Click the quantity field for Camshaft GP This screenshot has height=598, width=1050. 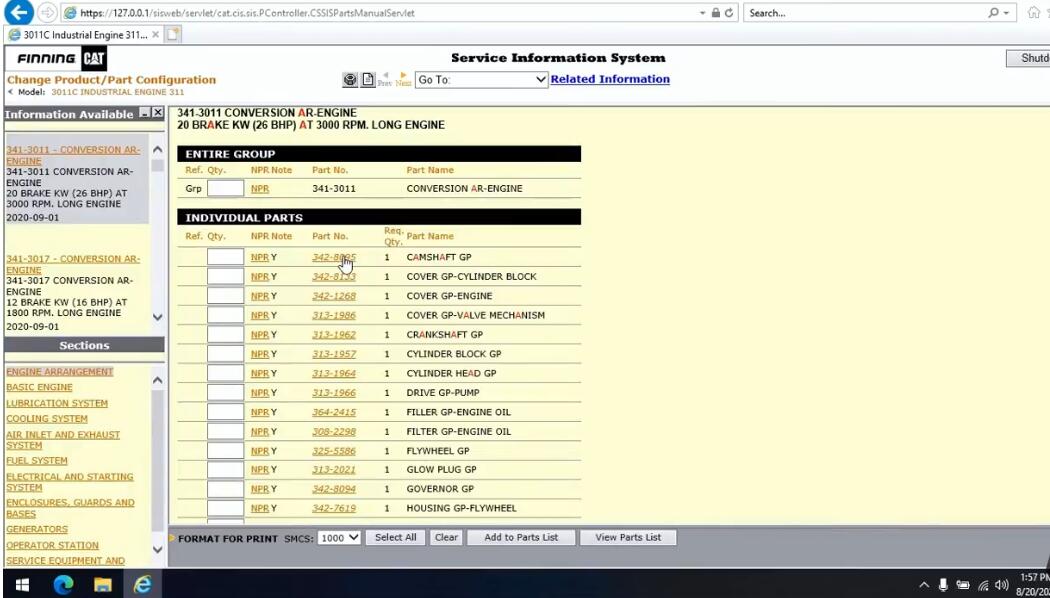225,257
